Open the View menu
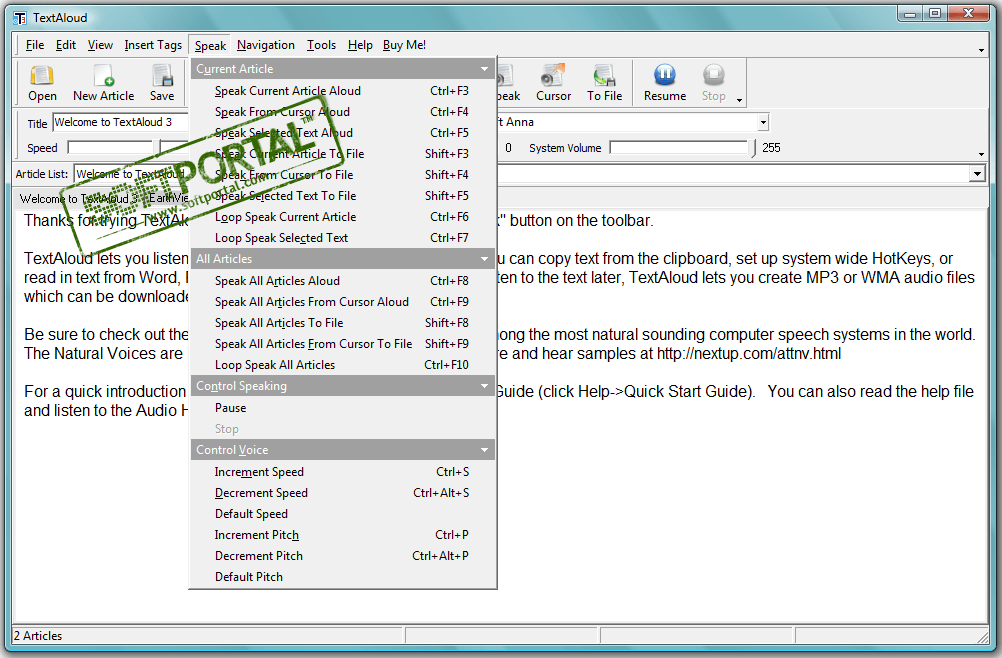The height and width of the screenshot is (658, 1002). pos(100,45)
